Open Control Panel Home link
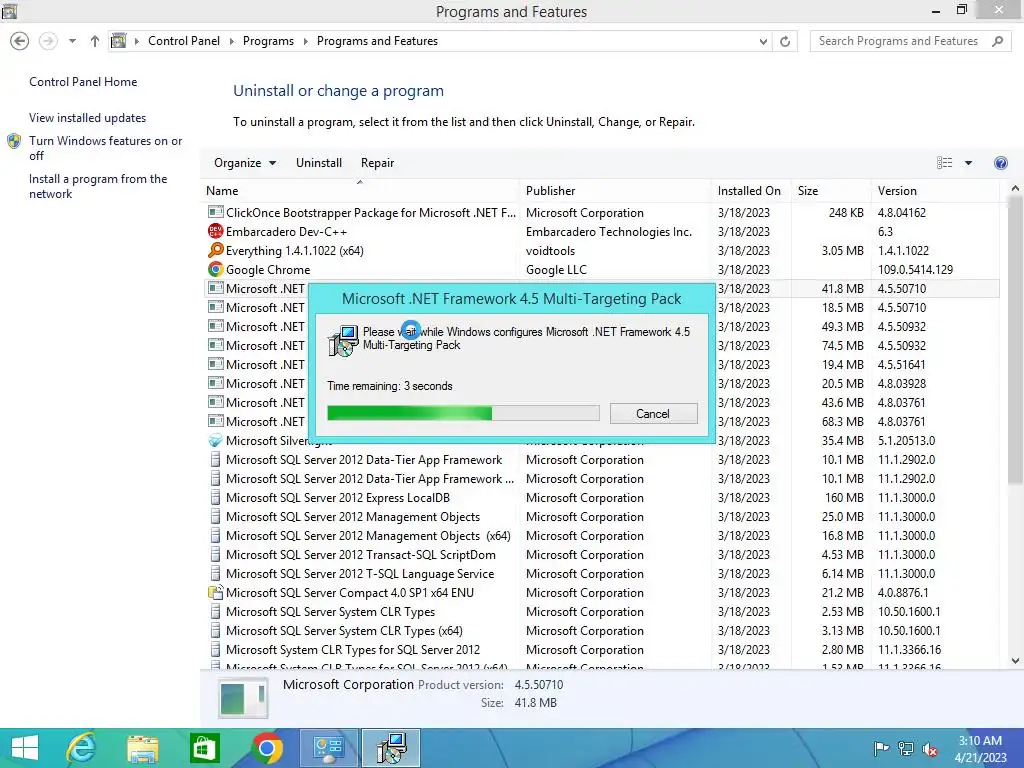The width and height of the screenshot is (1024, 768). (83, 82)
